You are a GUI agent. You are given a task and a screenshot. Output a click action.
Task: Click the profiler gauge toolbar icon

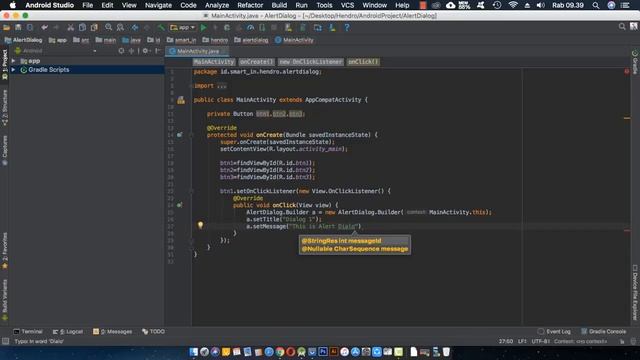coord(251,27)
